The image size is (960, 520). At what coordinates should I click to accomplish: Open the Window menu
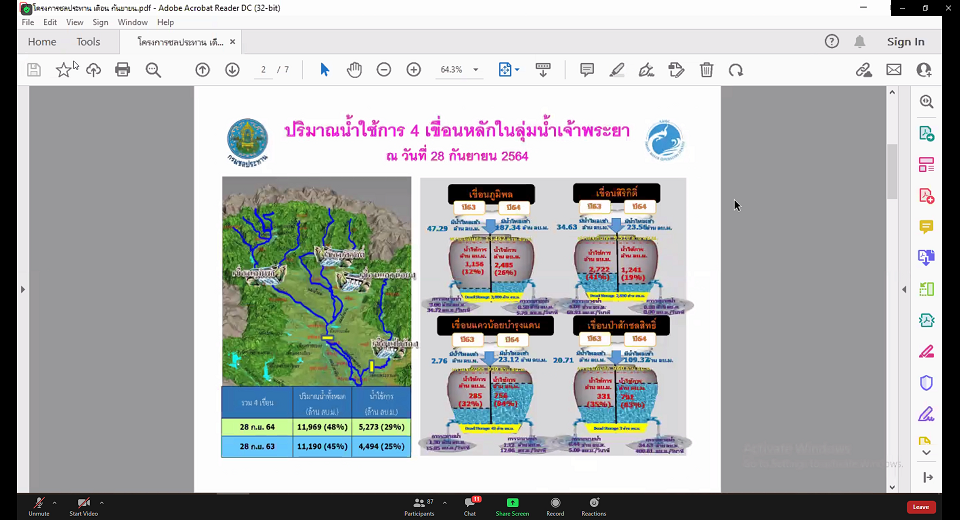point(133,22)
